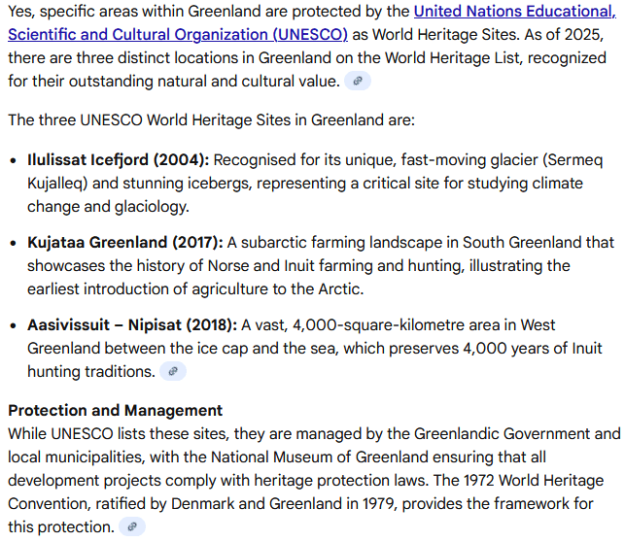Click the '1972 World Heritage' phrase
The width and height of the screenshot is (625, 542).
click(533, 480)
